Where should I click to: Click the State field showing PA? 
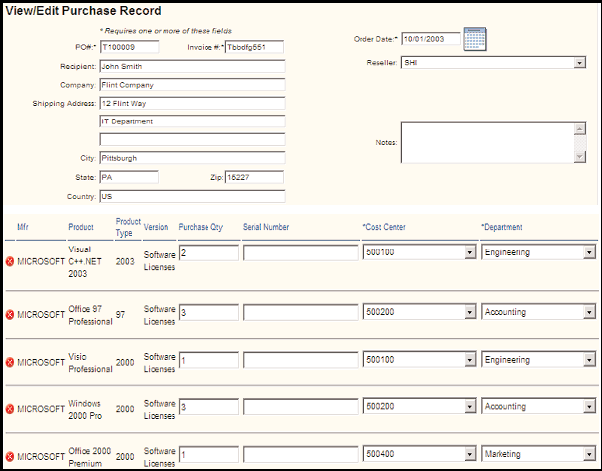(x=129, y=177)
